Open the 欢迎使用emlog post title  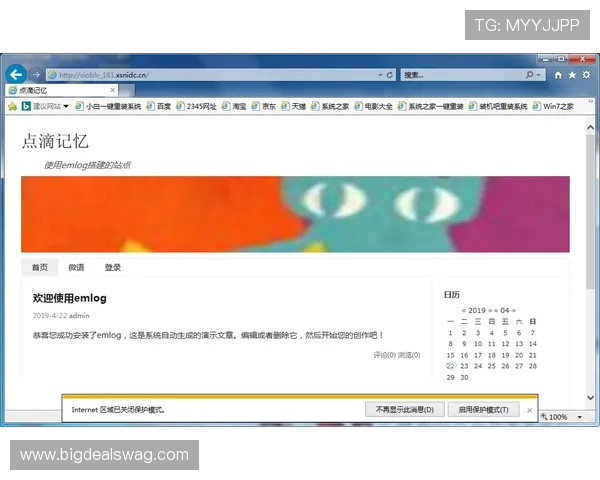(69, 298)
